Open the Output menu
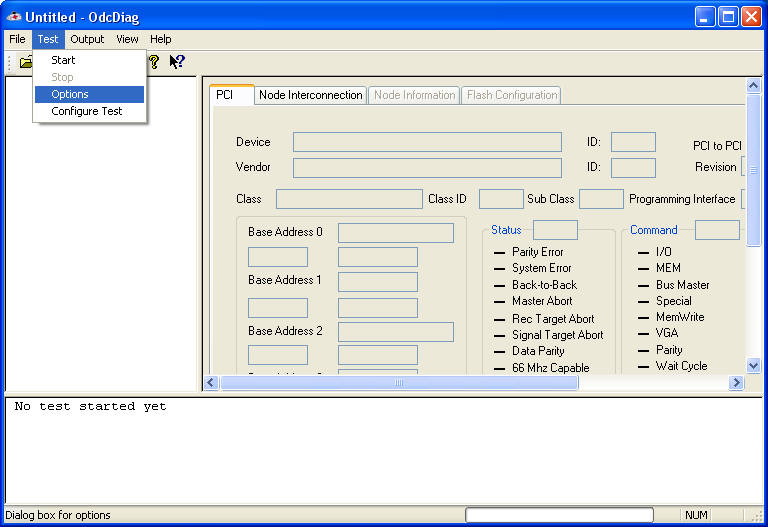768x527 pixels. [87, 39]
